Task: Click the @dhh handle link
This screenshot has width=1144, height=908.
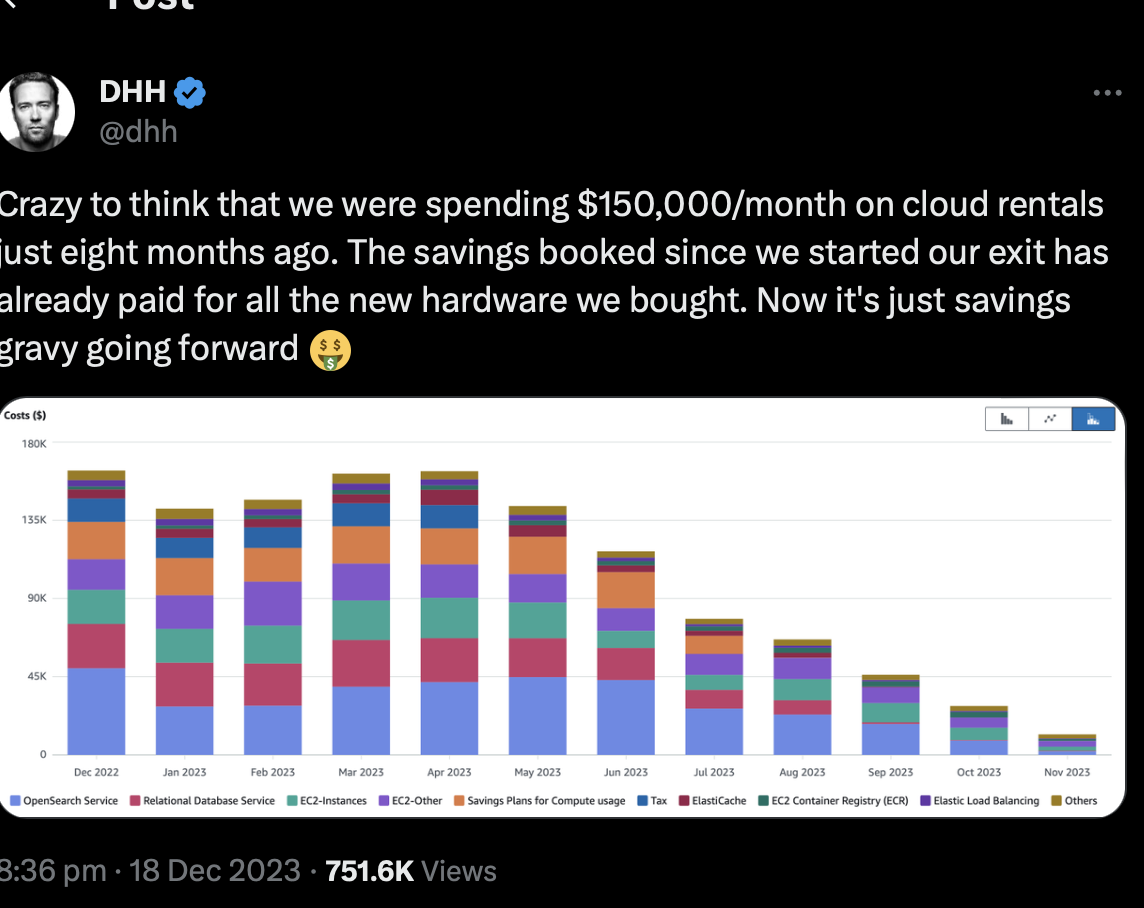Action: tap(138, 131)
